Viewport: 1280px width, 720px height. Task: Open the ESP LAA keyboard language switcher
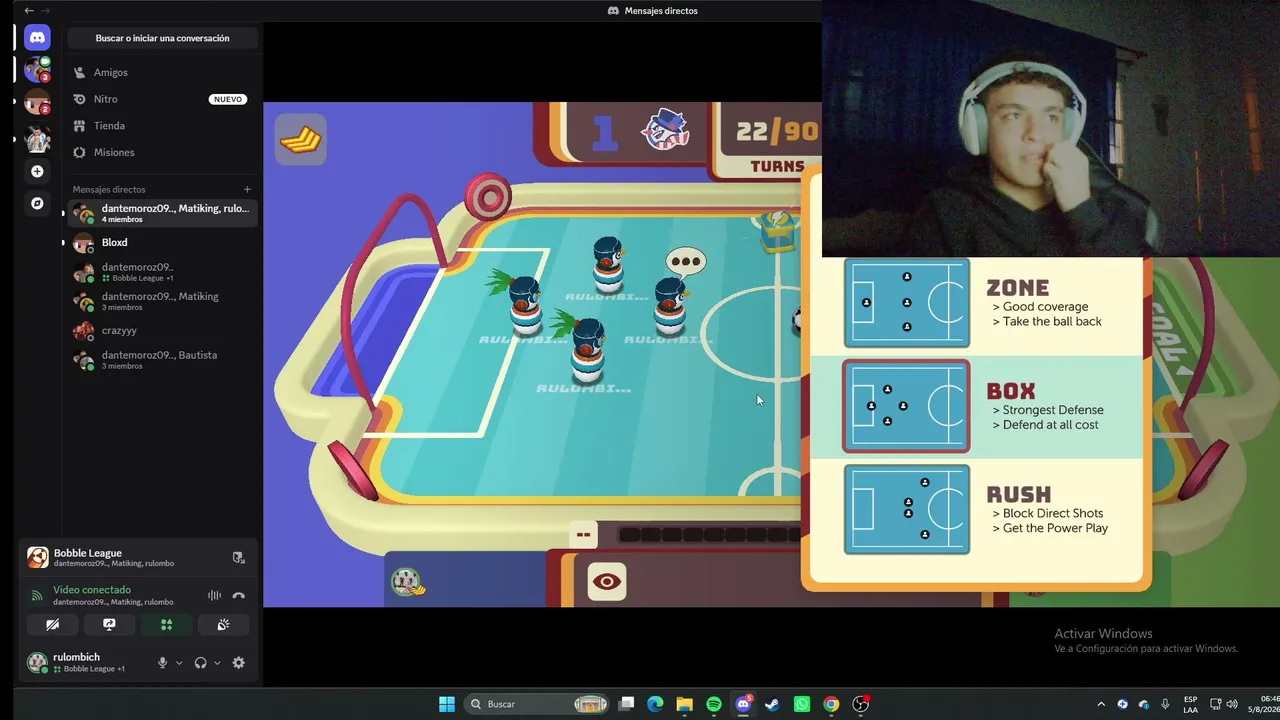click(x=1190, y=704)
